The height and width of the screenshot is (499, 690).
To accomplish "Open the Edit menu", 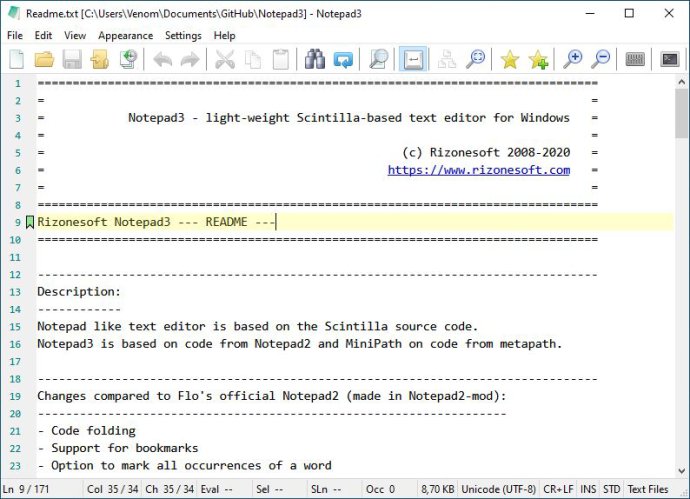I will pyautogui.click(x=43, y=35).
